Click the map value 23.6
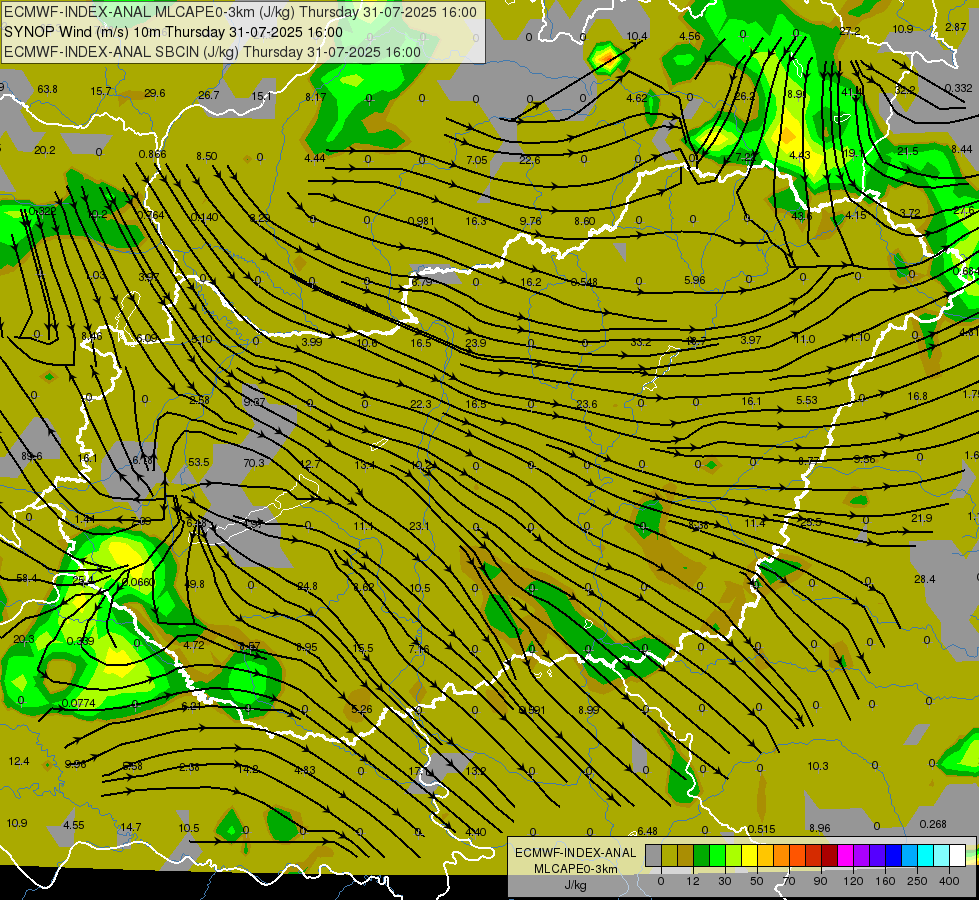979x900 pixels. [586, 404]
